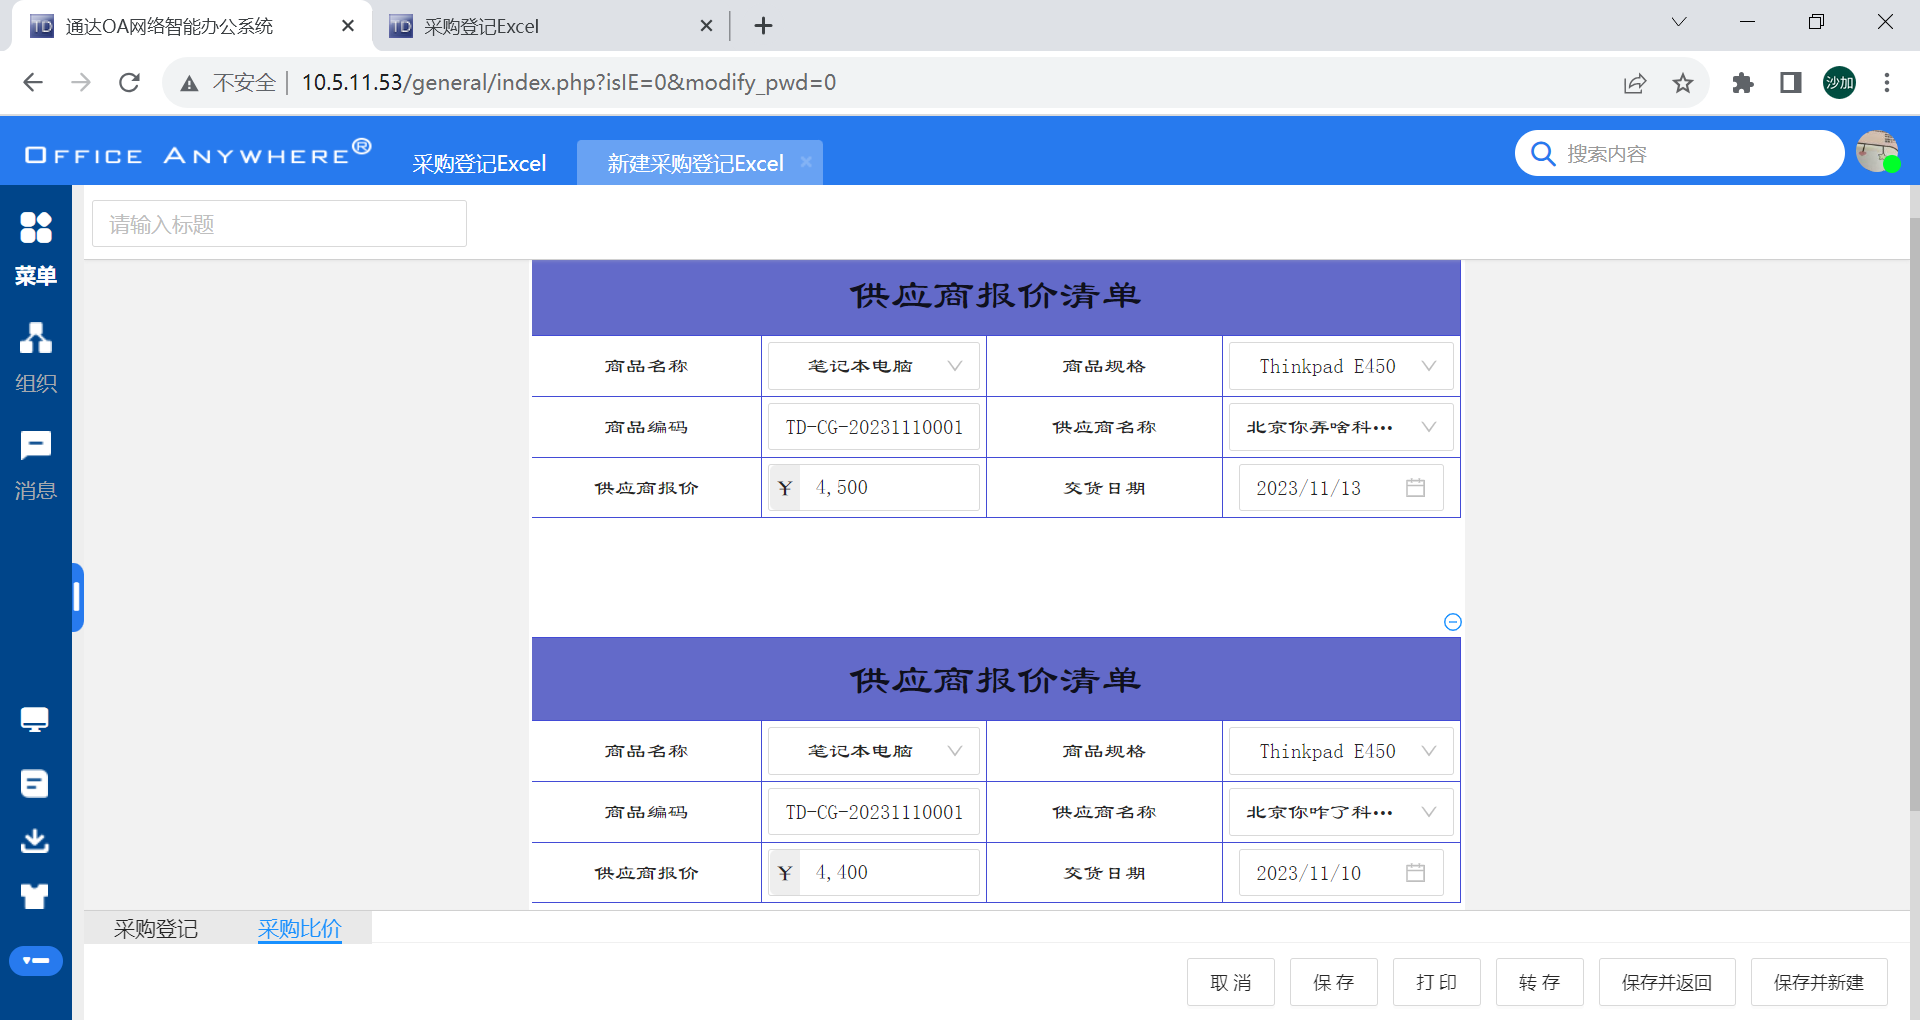Viewport: 1920px width, 1020px height.
Task: Switch to the 采购登记 sheet tab
Action: (156, 929)
